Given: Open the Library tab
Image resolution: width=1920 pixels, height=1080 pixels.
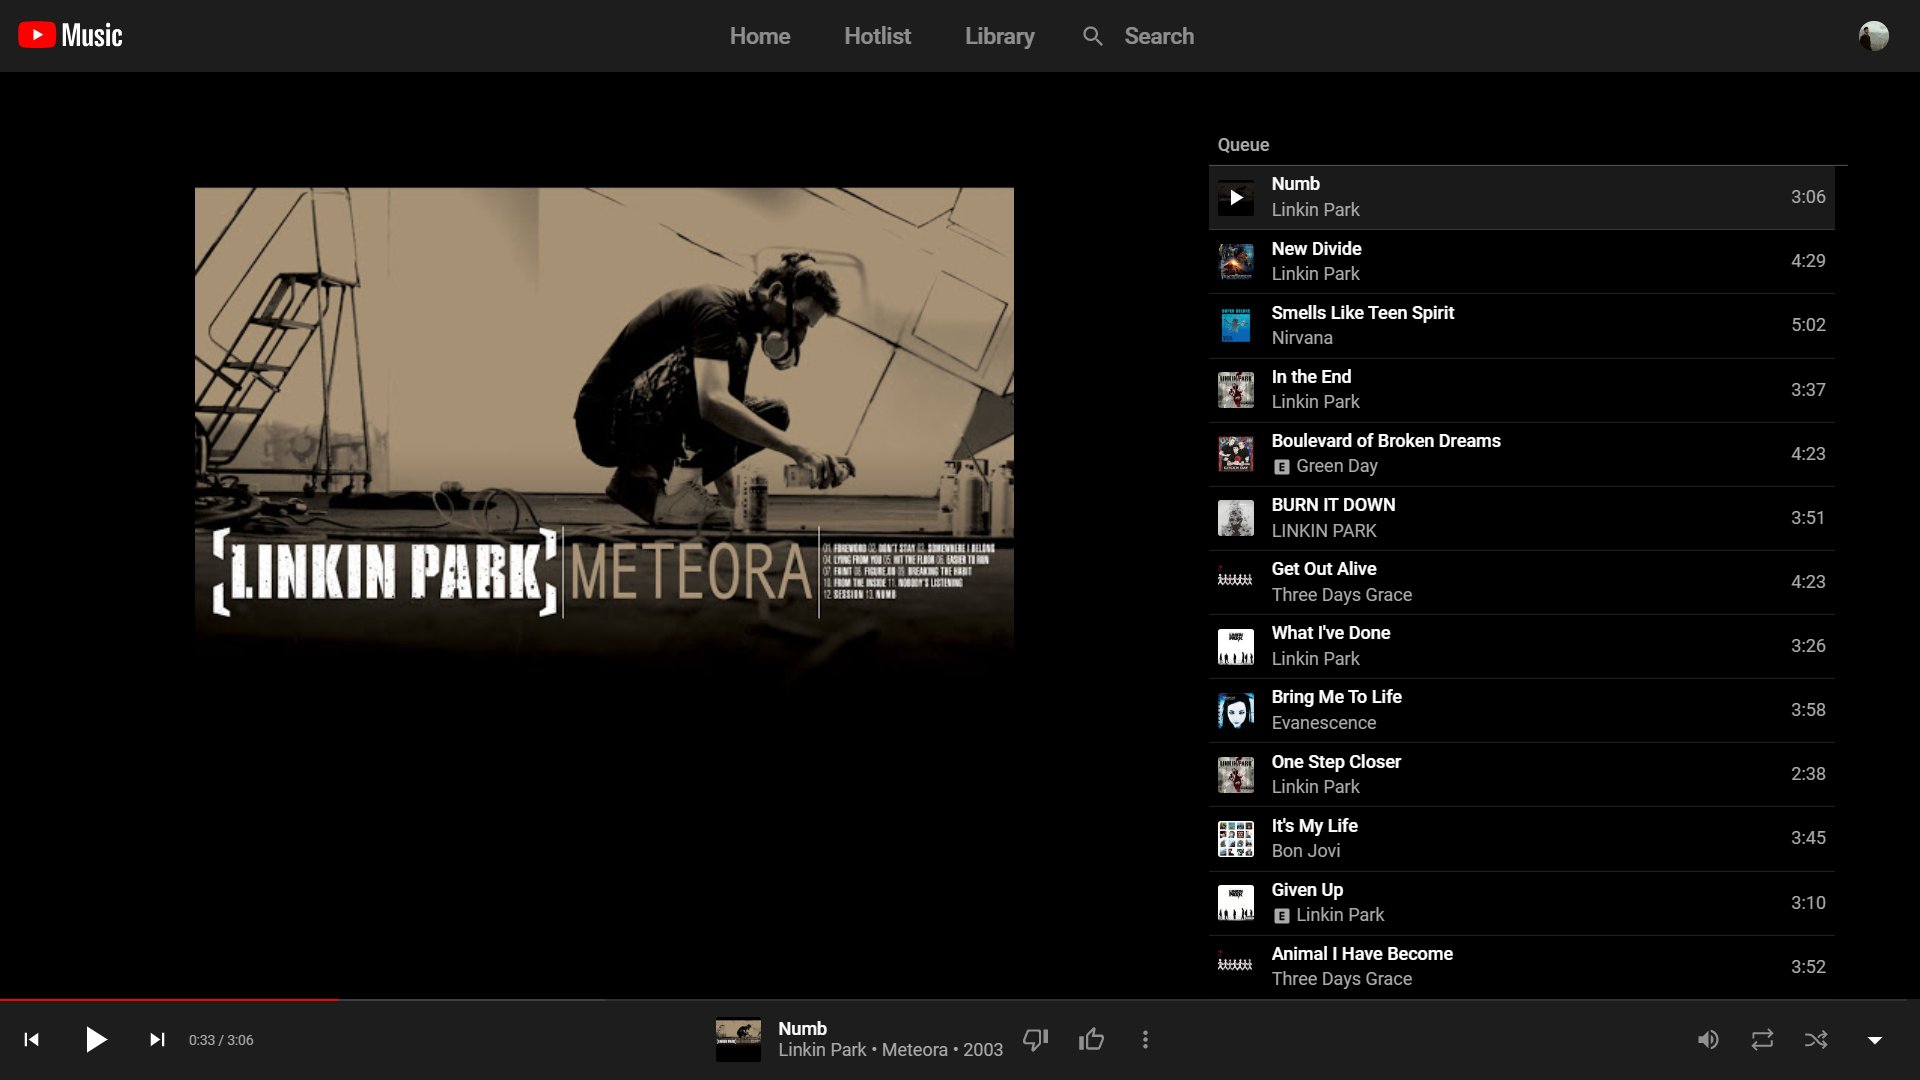Looking at the screenshot, I should pos(999,36).
